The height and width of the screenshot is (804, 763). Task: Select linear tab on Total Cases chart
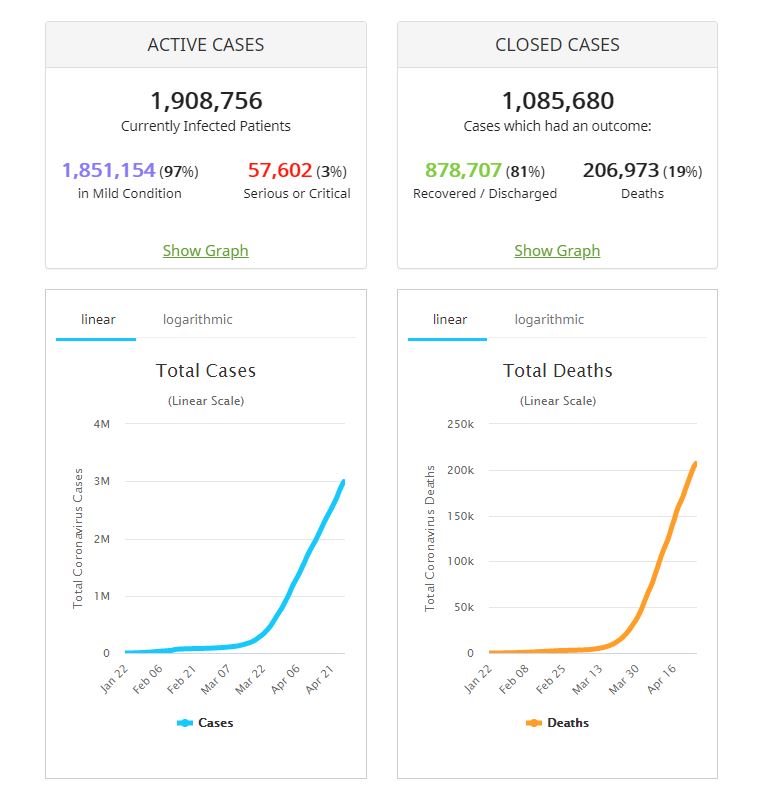(98, 320)
